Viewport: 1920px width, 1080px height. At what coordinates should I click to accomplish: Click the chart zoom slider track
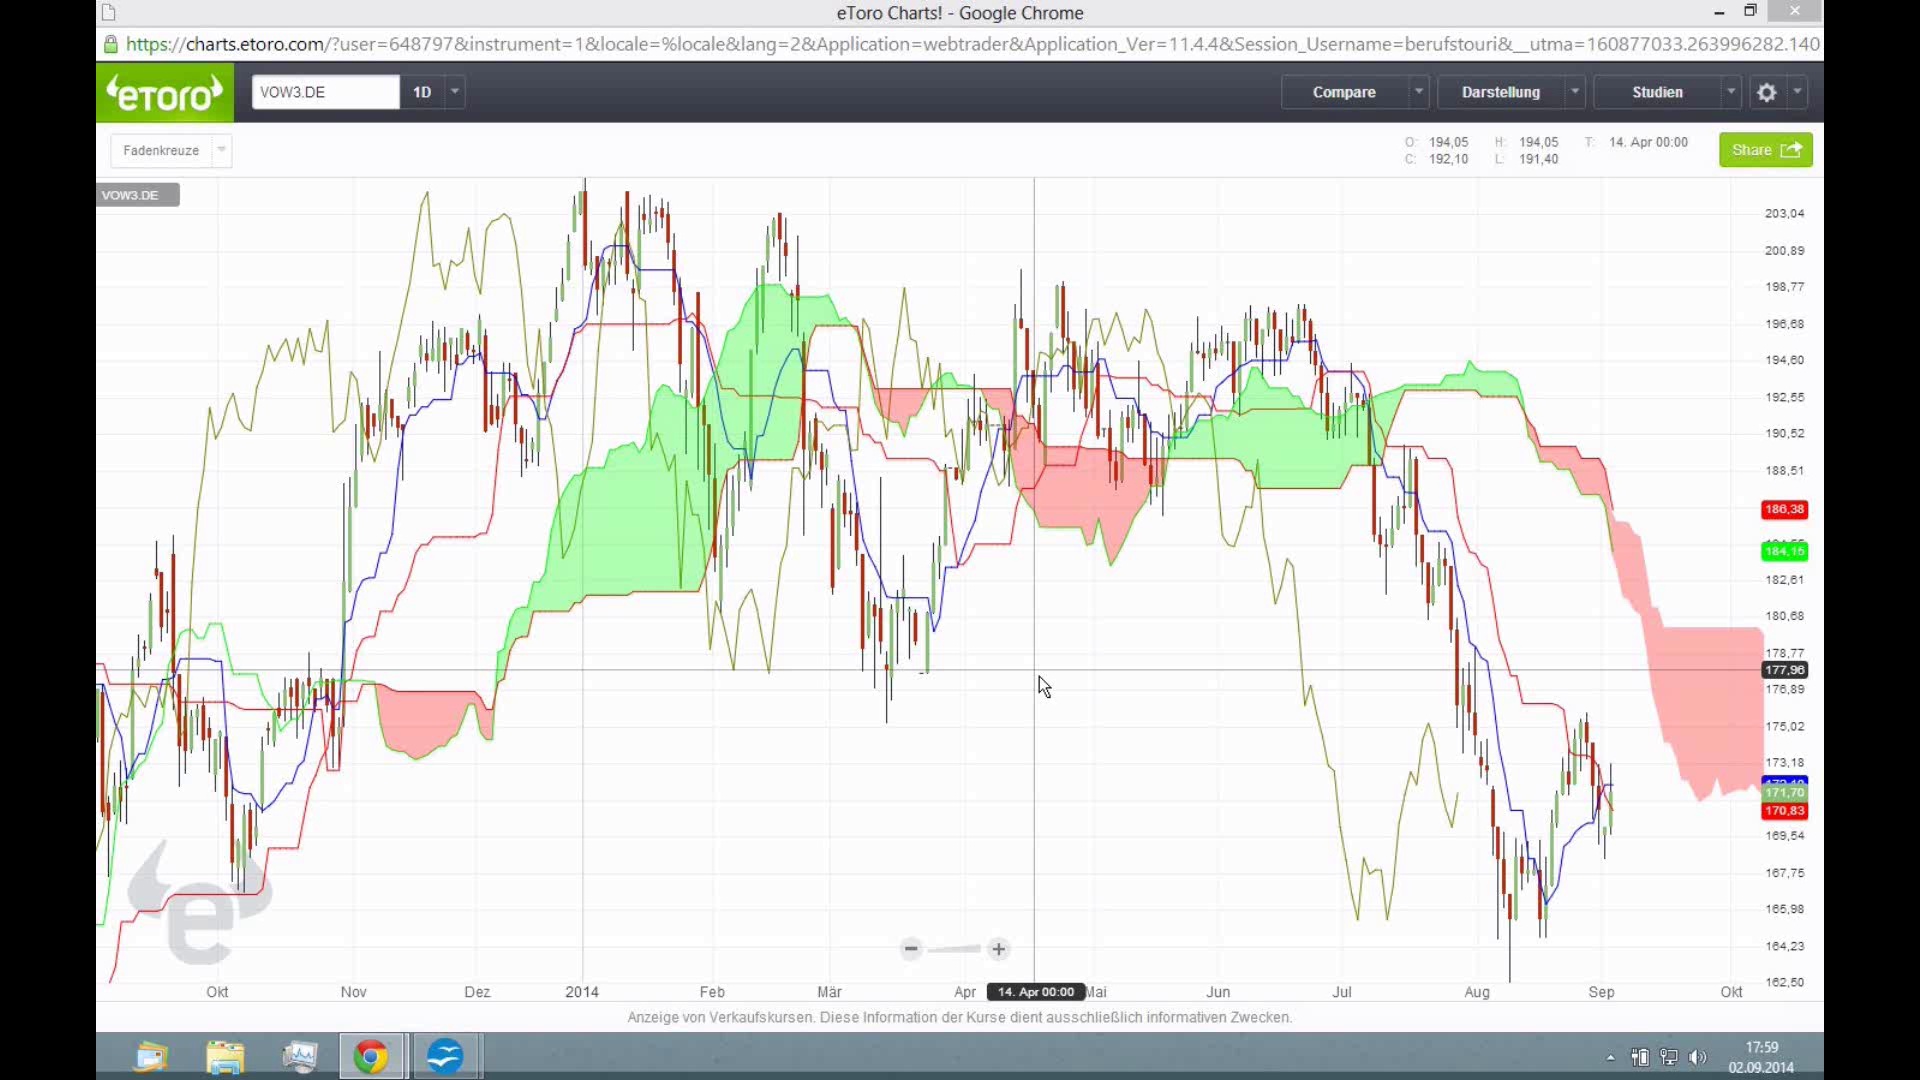pyautogui.click(x=955, y=948)
